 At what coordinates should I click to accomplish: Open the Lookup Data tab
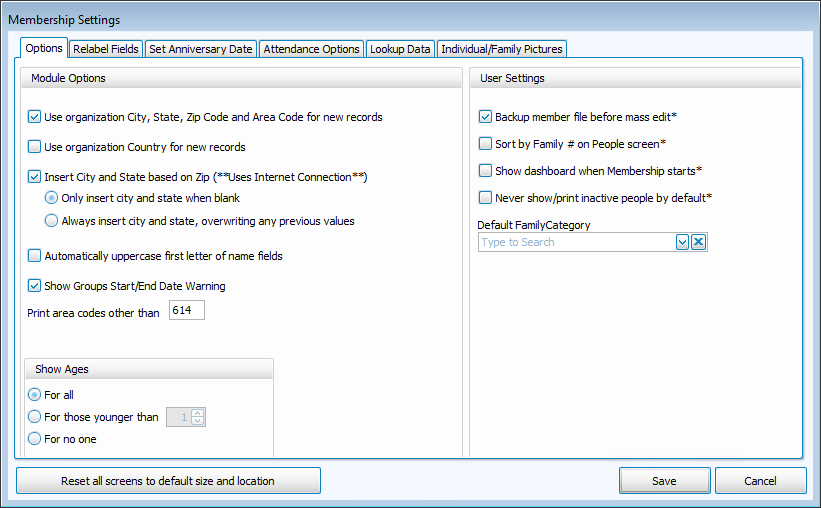click(x=399, y=49)
